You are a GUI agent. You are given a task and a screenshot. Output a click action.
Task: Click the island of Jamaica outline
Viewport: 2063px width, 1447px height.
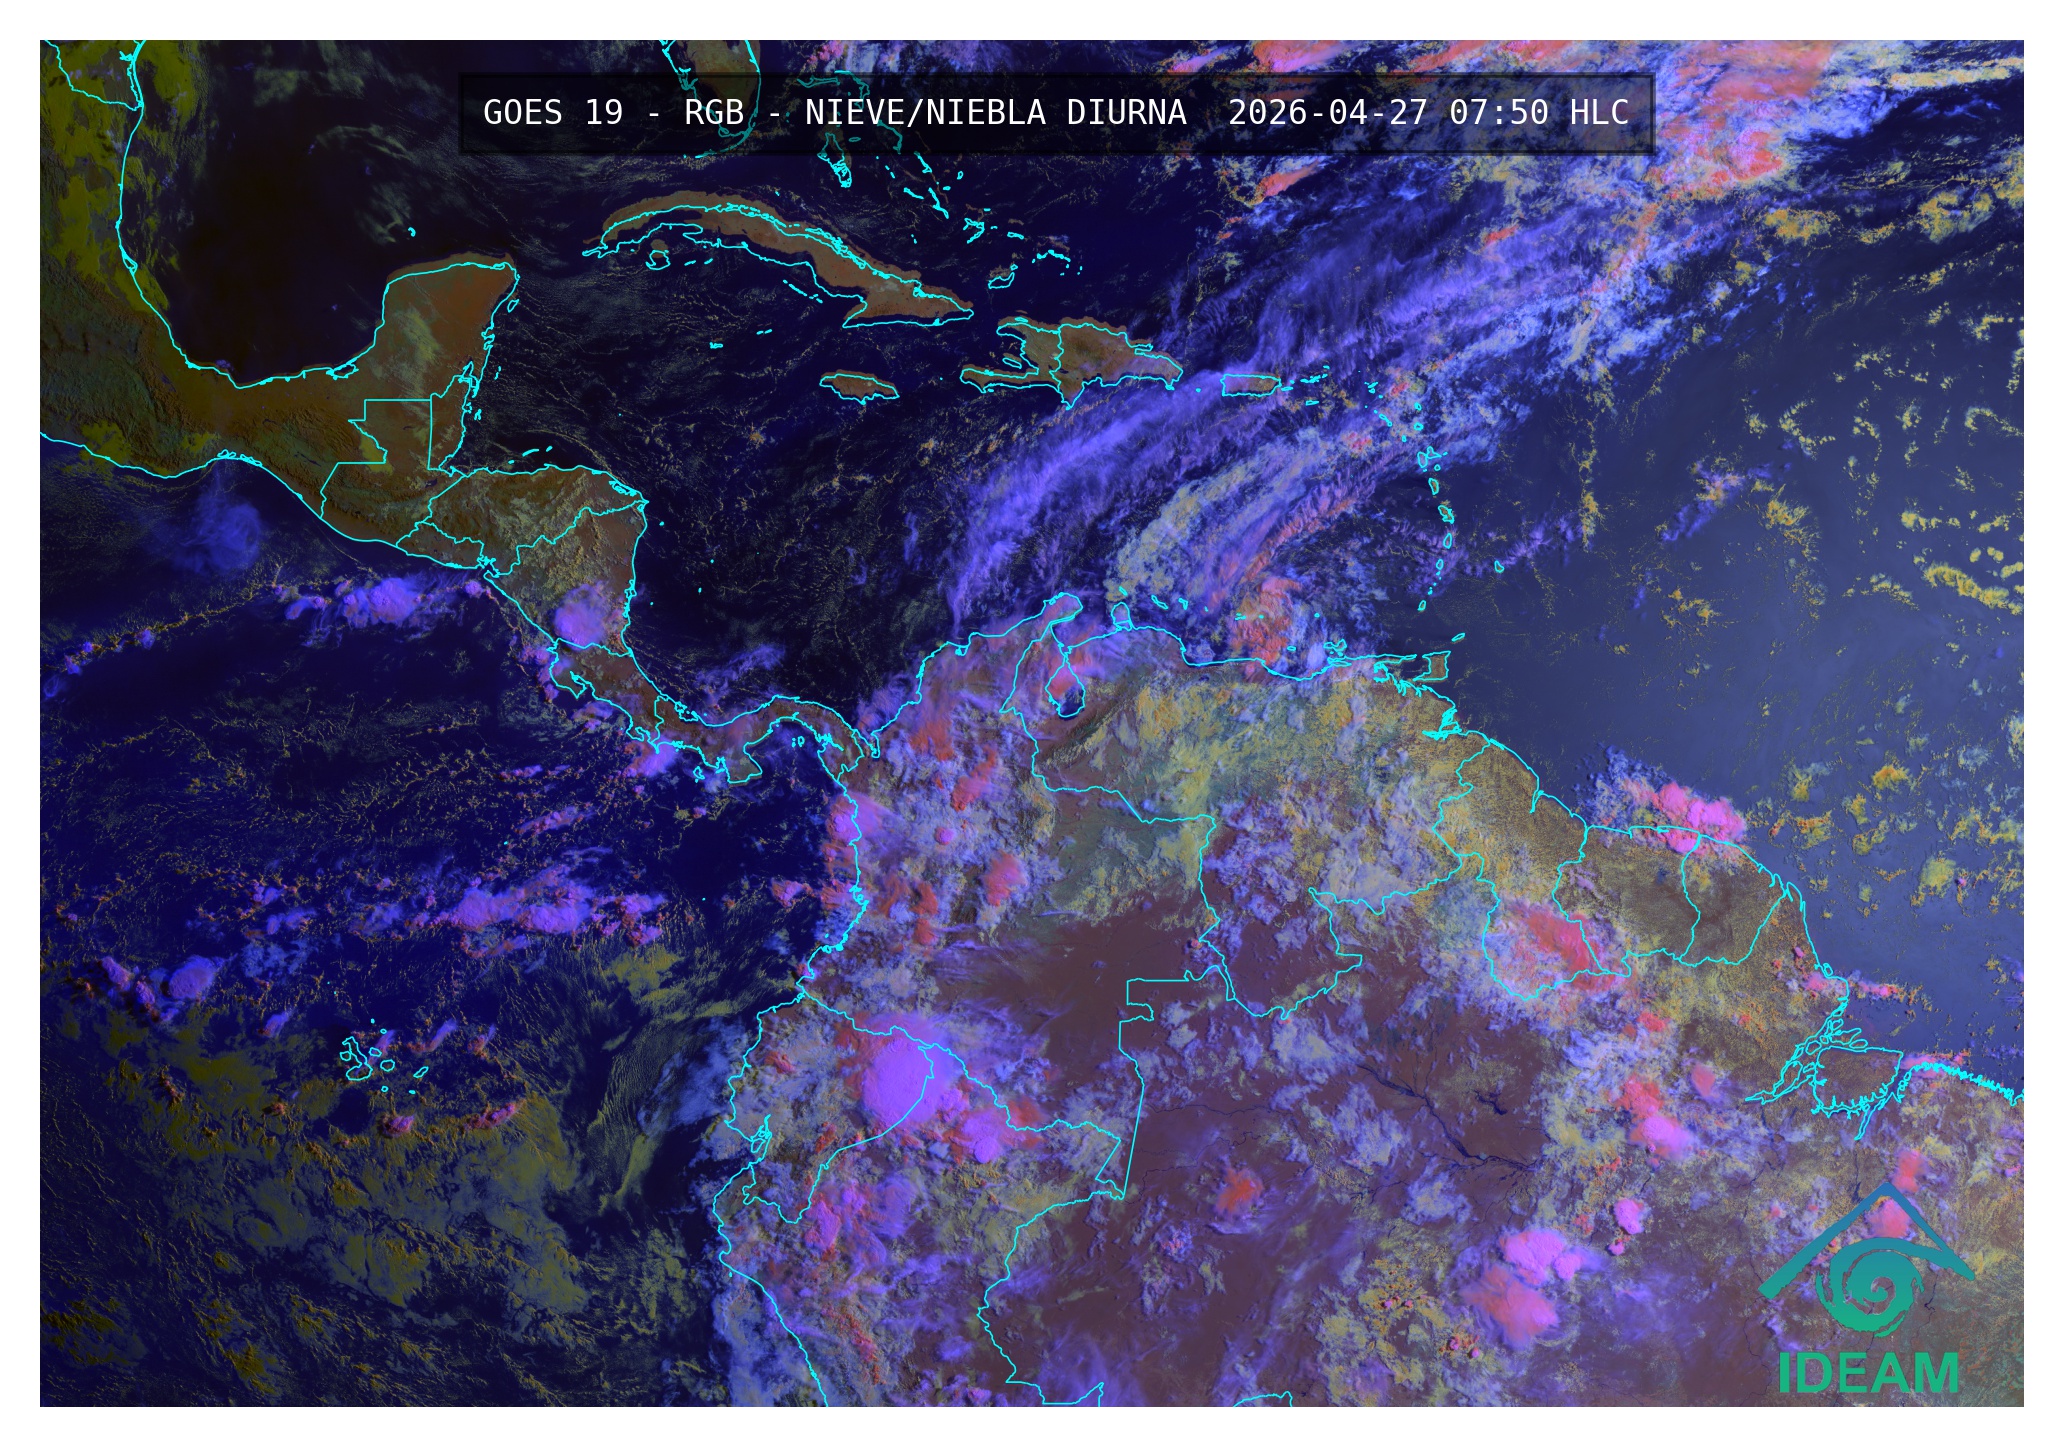(x=859, y=386)
